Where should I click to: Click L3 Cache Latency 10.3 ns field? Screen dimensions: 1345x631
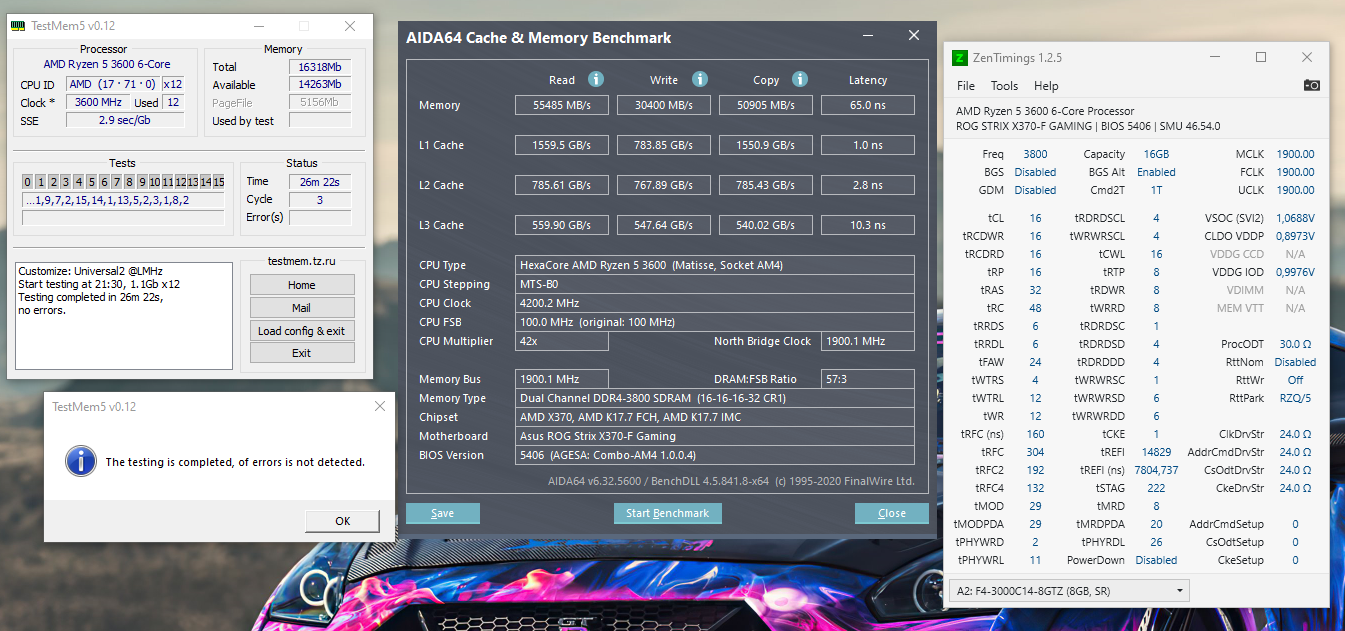(x=868, y=225)
